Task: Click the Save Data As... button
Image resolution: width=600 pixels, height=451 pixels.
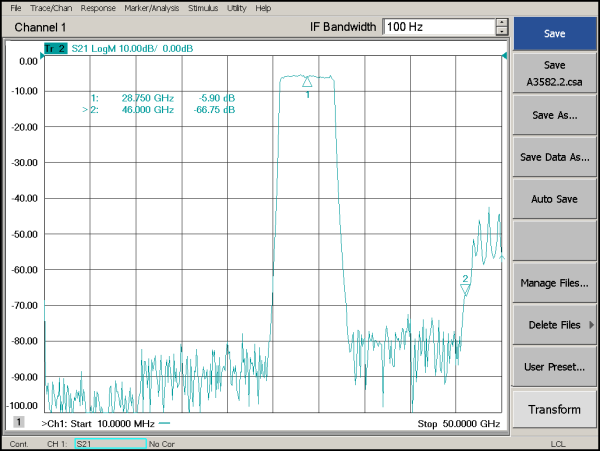Action: click(554, 157)
